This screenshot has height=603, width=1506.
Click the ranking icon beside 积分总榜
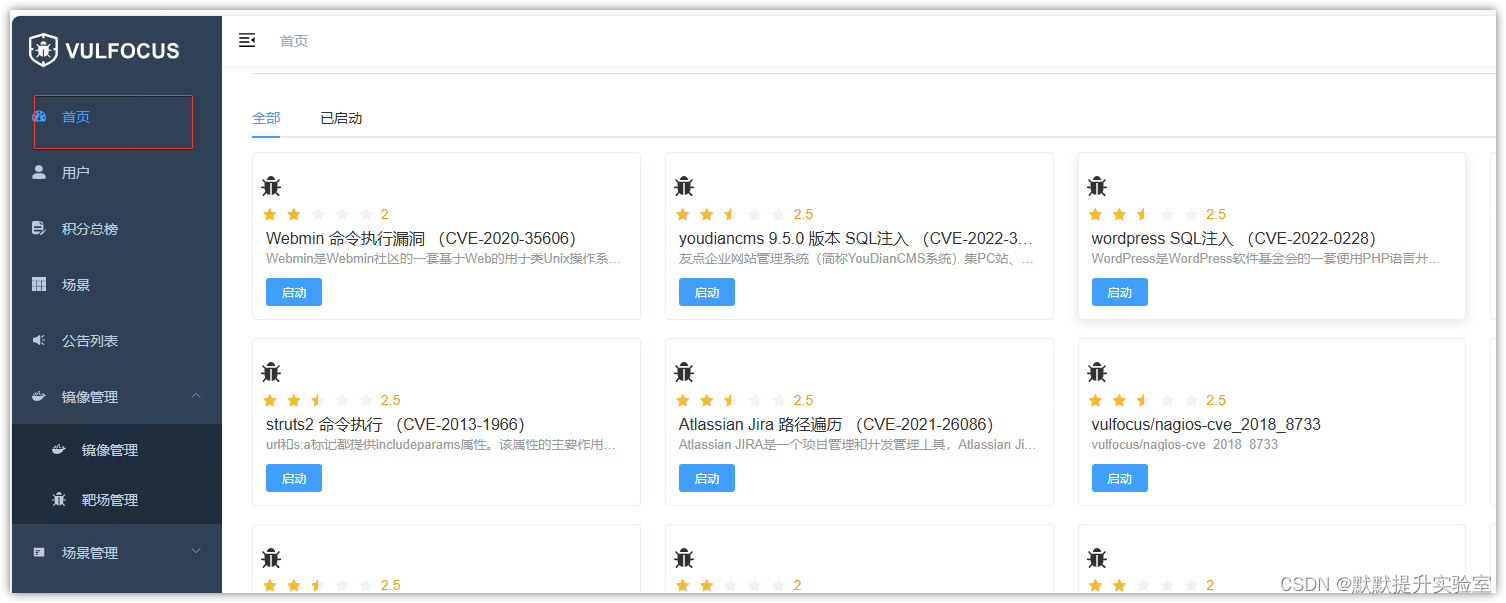(x=40, y=228)
